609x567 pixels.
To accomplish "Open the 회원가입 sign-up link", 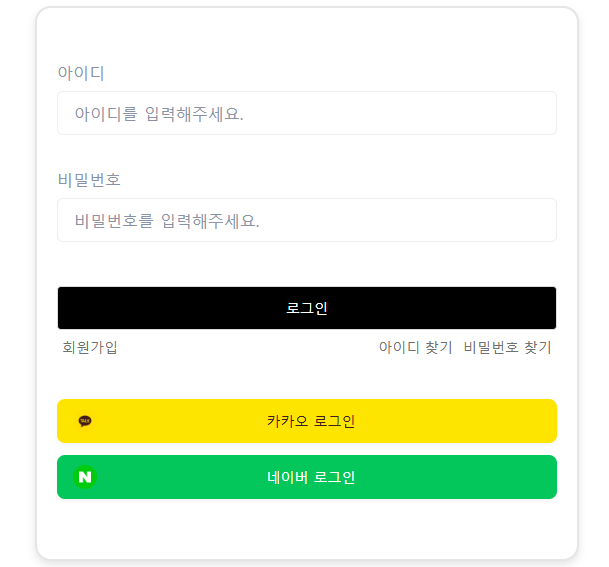I will point(90,347).
